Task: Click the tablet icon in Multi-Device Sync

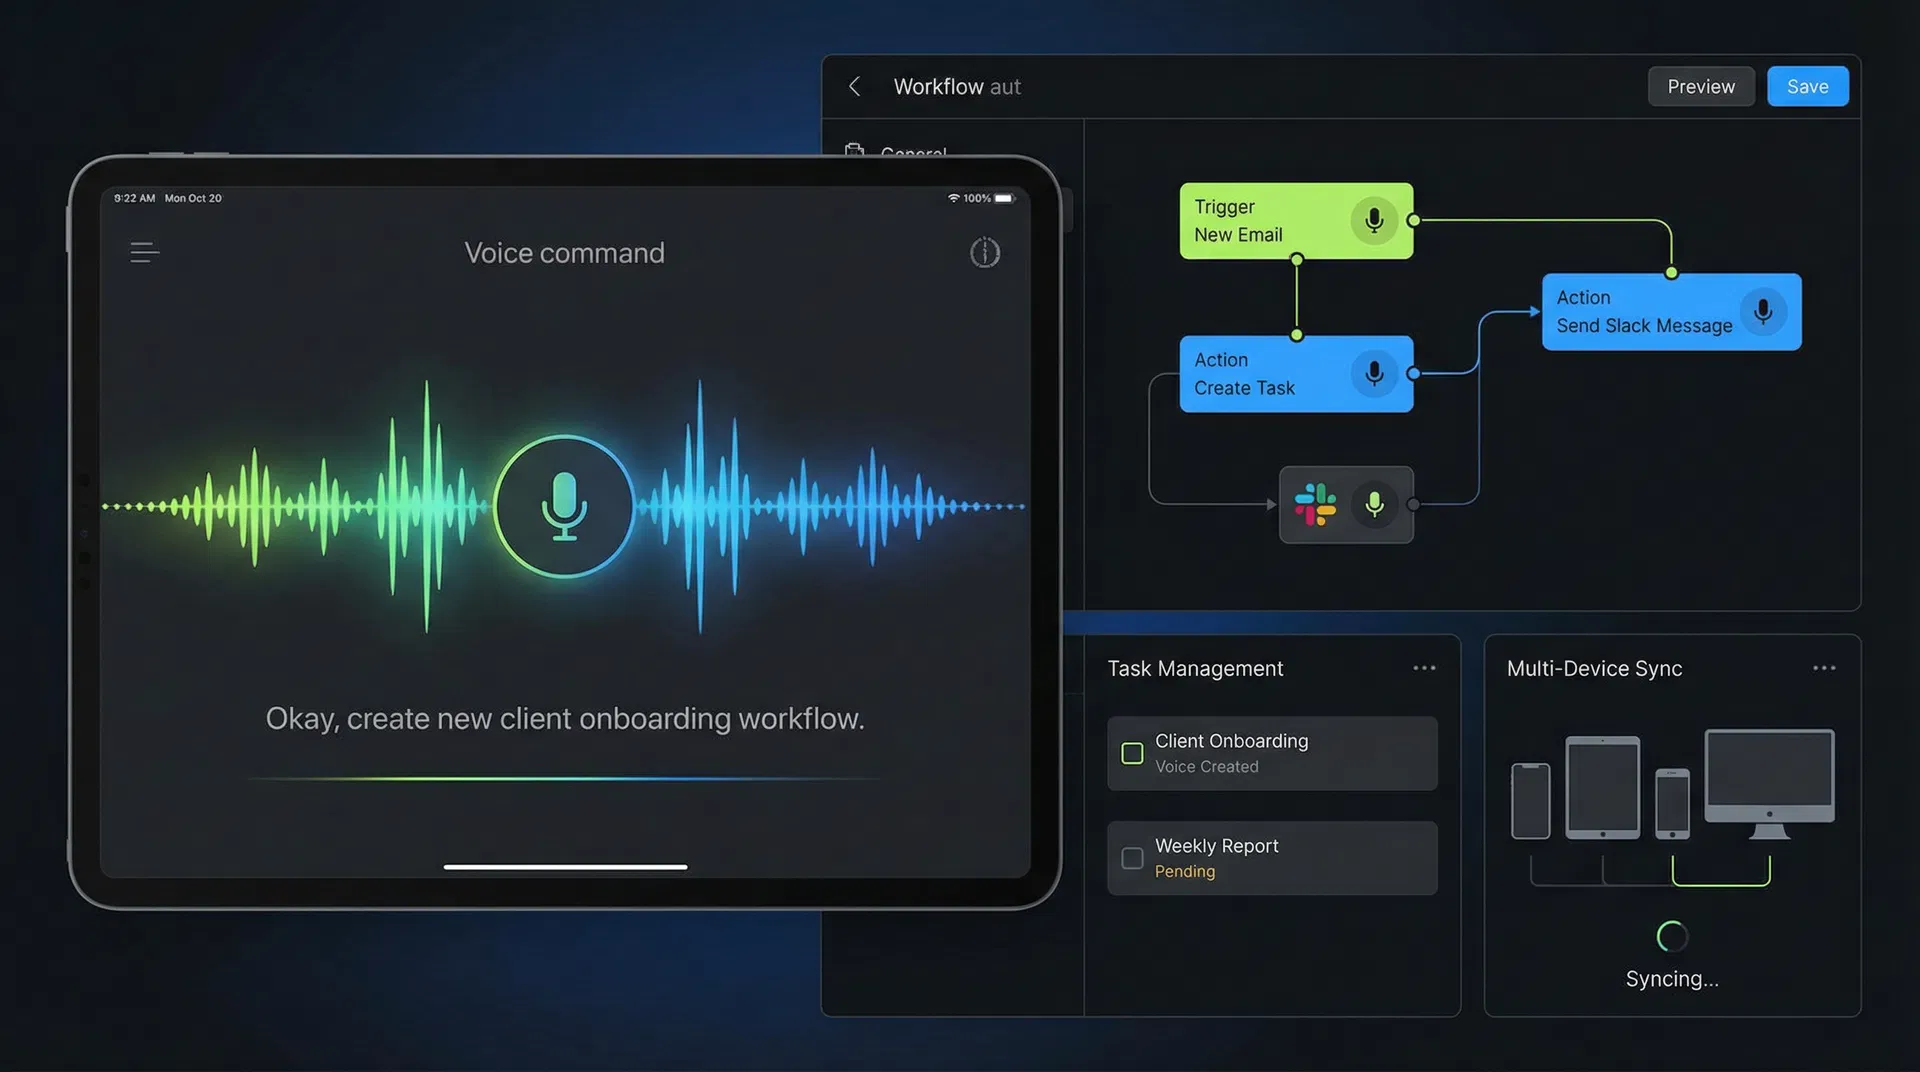Action: pyautogui.click(x=1603, y=788)
